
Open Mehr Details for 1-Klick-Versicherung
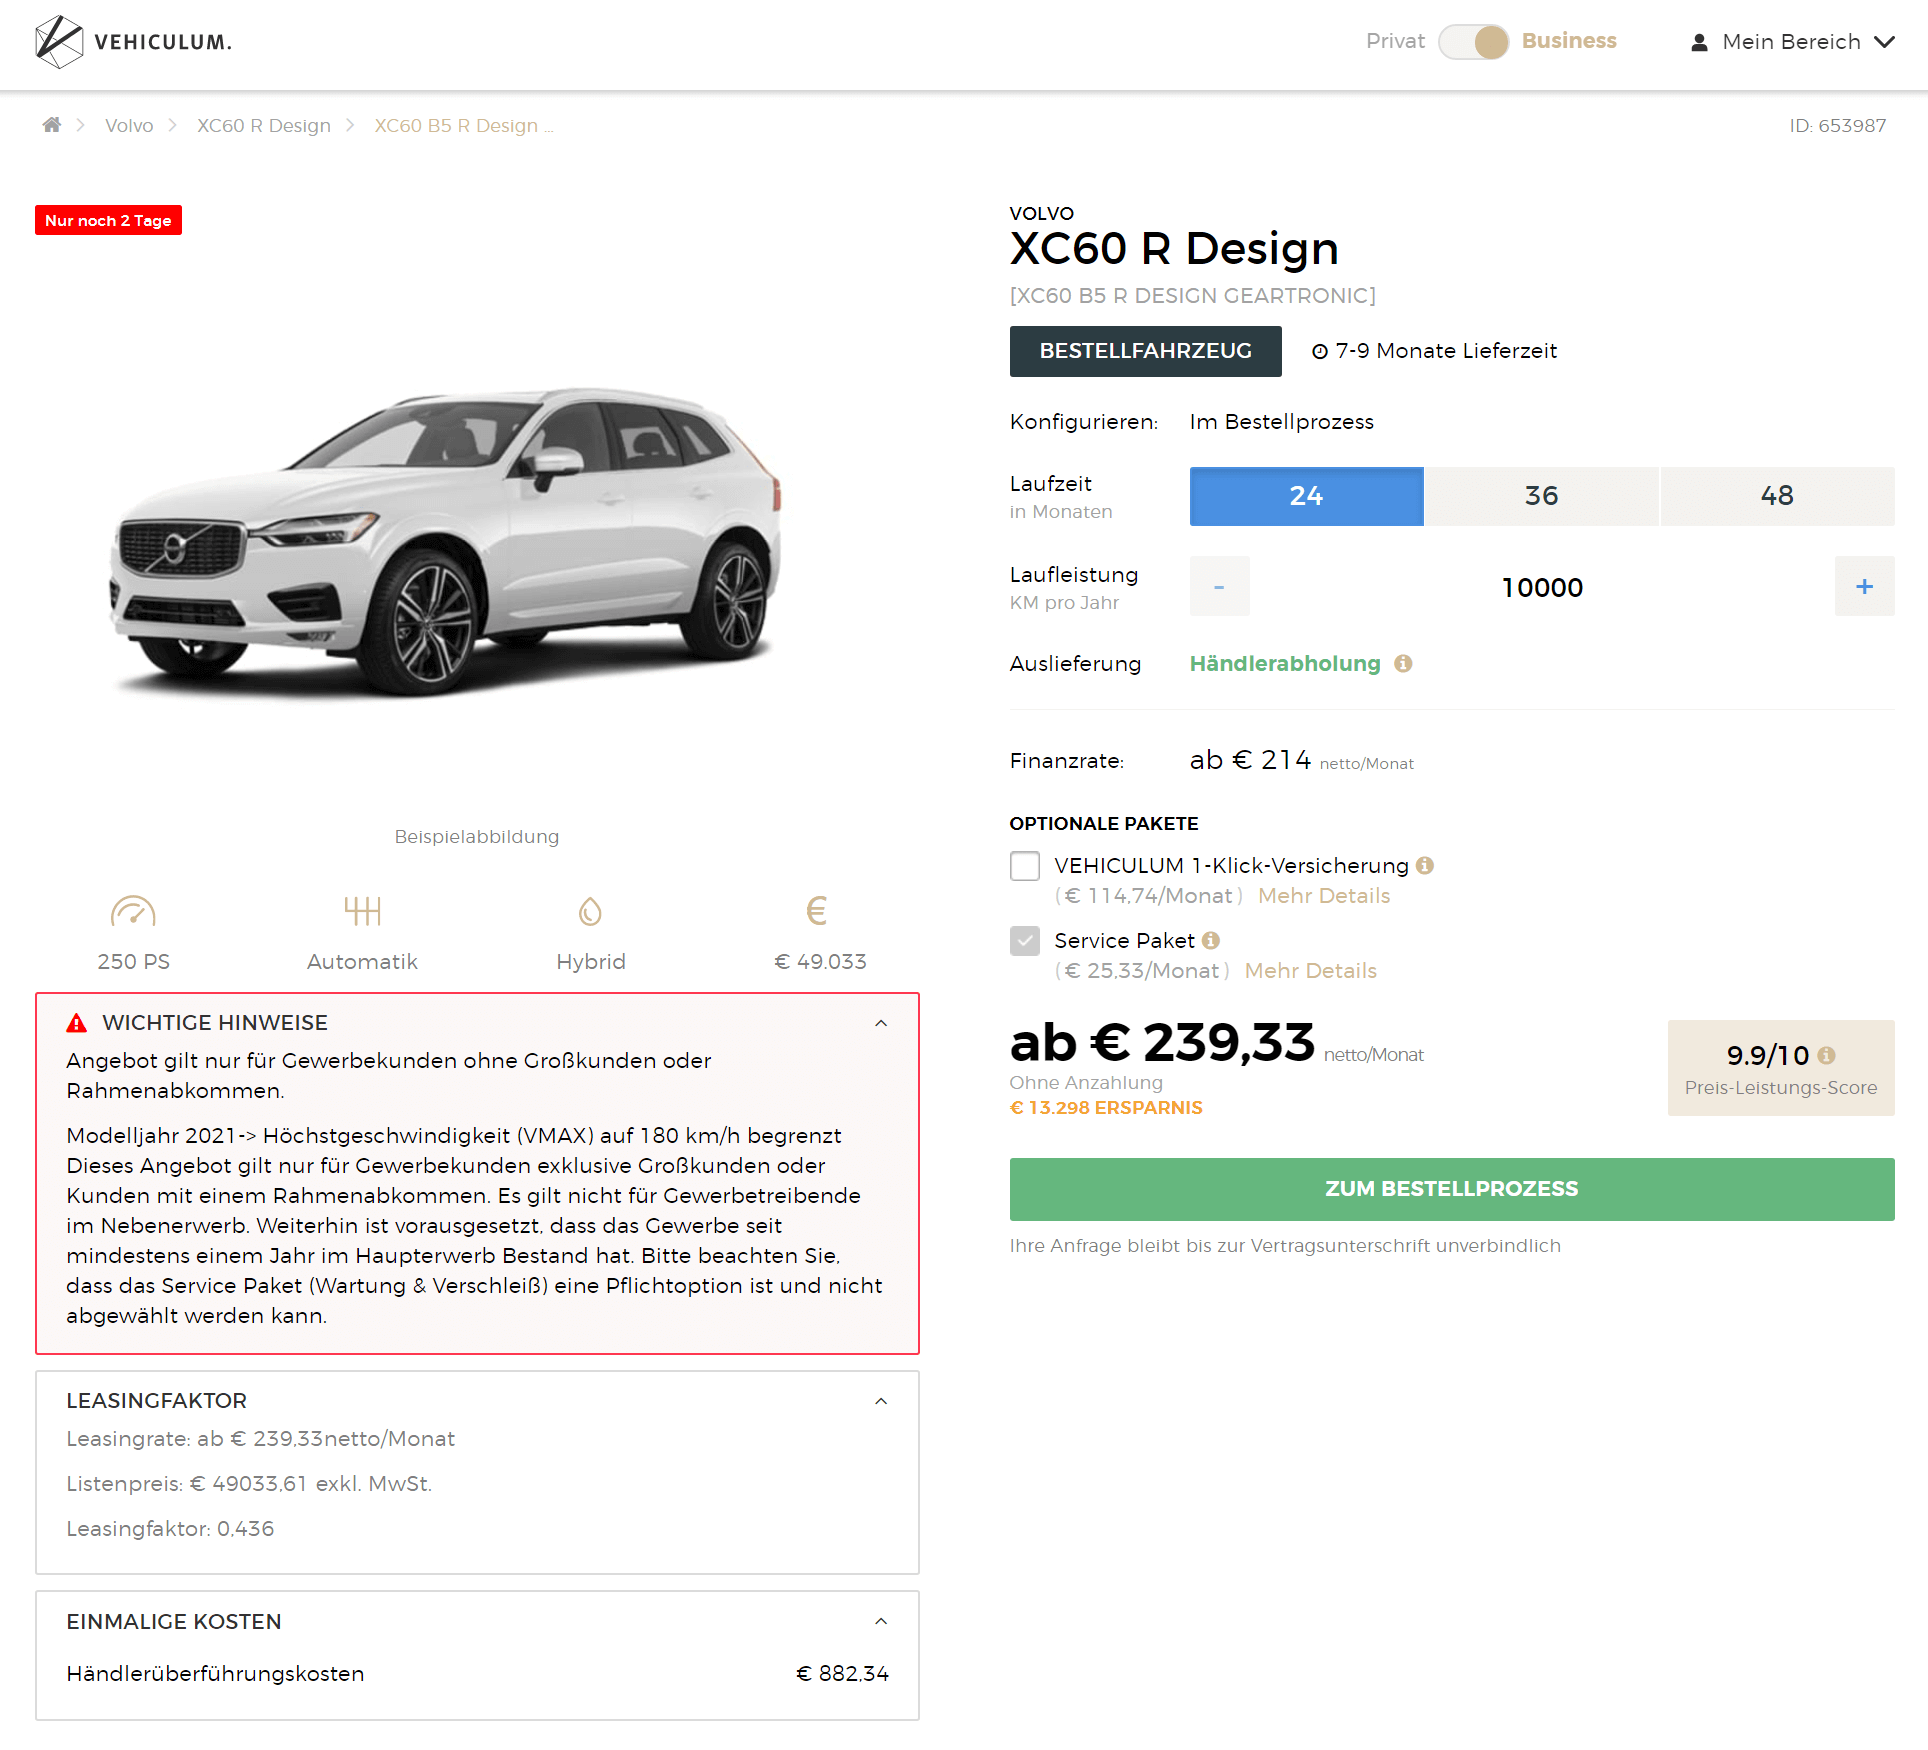click(x=1324, y=896)
